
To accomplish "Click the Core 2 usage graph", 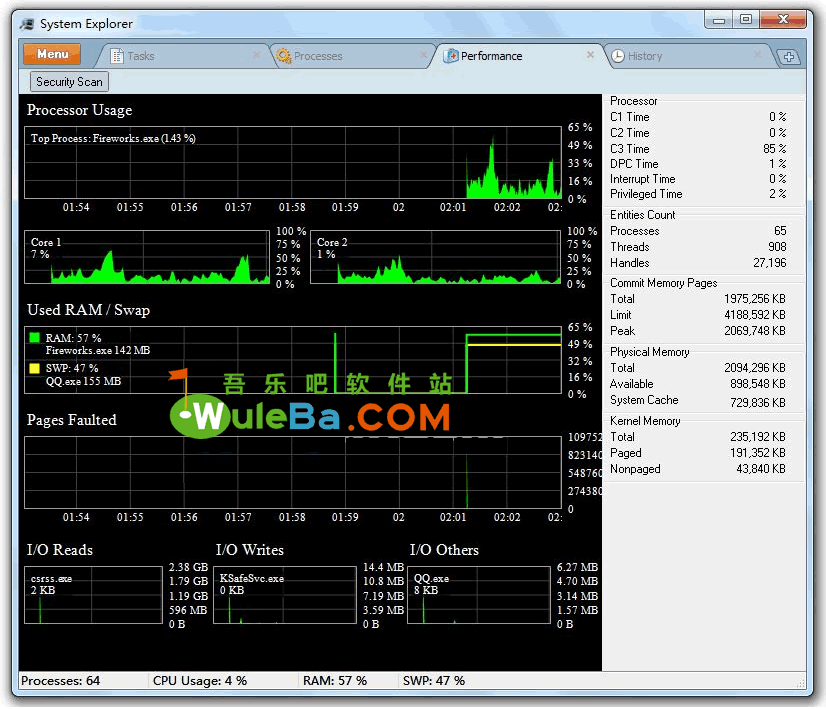I will 436,257.
